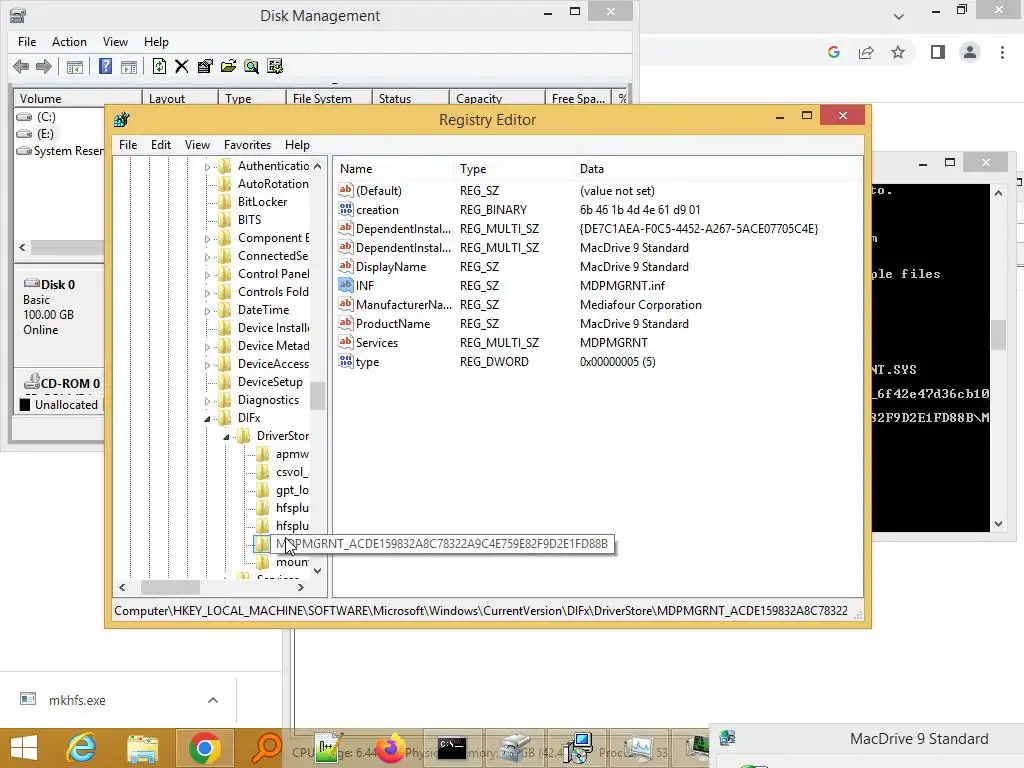Collapse the DriverStore registry key
The width and height of the screenshot is (1024, 768).
[226, 437]
